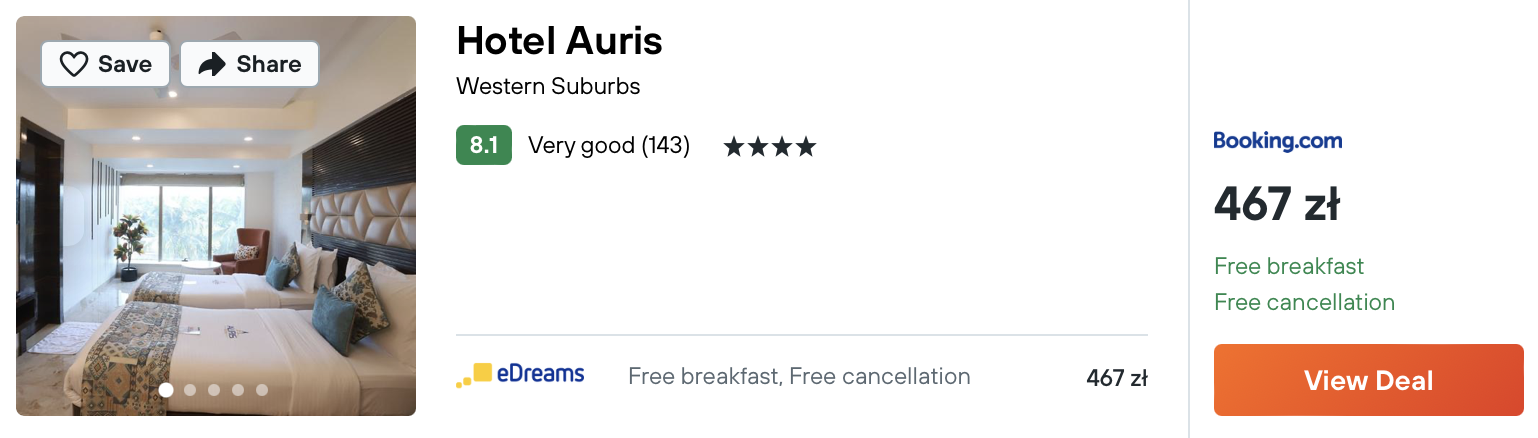This screenshot has height=438, width=1538.
Task: Click the Western Suburbs location text
Action: click(x=547, y=86)
